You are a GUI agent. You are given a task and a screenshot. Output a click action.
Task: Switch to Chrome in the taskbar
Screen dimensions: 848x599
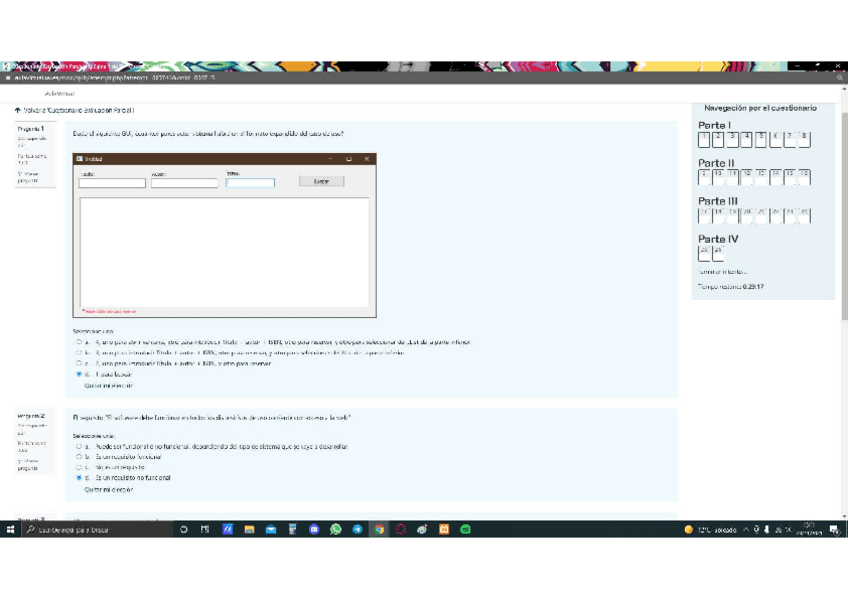pyautogui.click(x=379, y=530)
